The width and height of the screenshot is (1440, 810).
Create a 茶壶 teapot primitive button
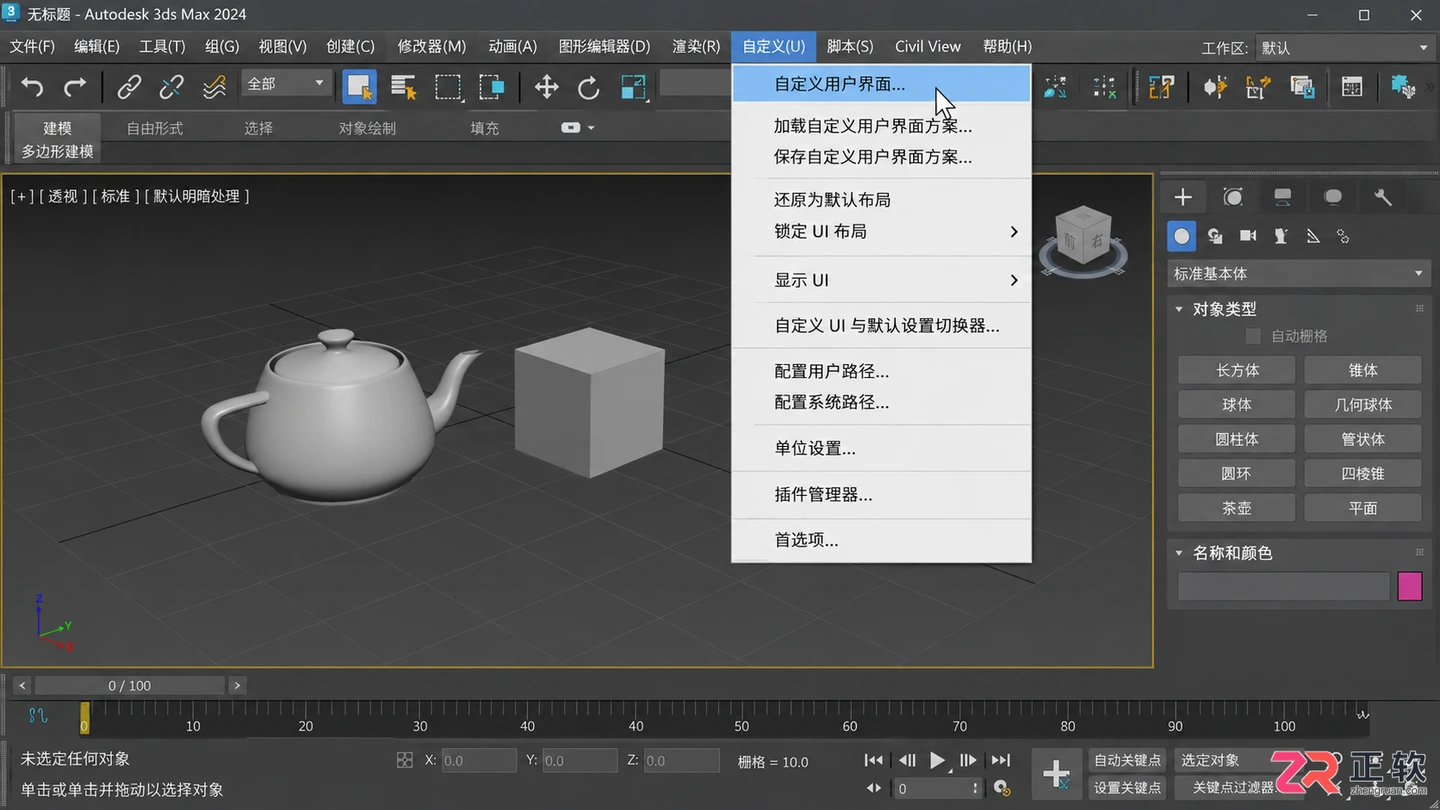[x=1237, y=508]
